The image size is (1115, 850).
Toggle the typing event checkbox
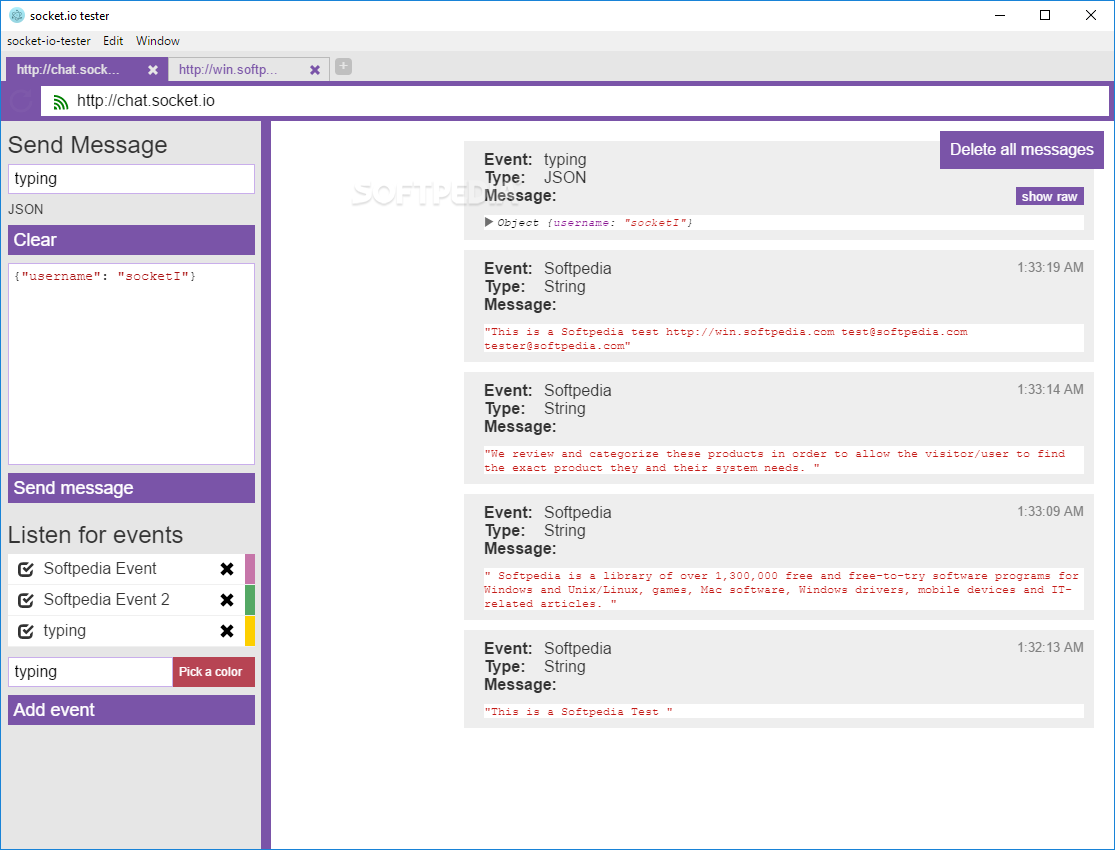click(26, 631)
